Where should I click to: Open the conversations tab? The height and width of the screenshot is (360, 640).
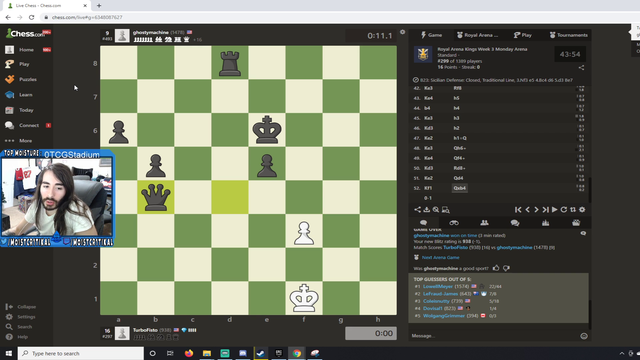pyautogui.click(x=515, y=223)
